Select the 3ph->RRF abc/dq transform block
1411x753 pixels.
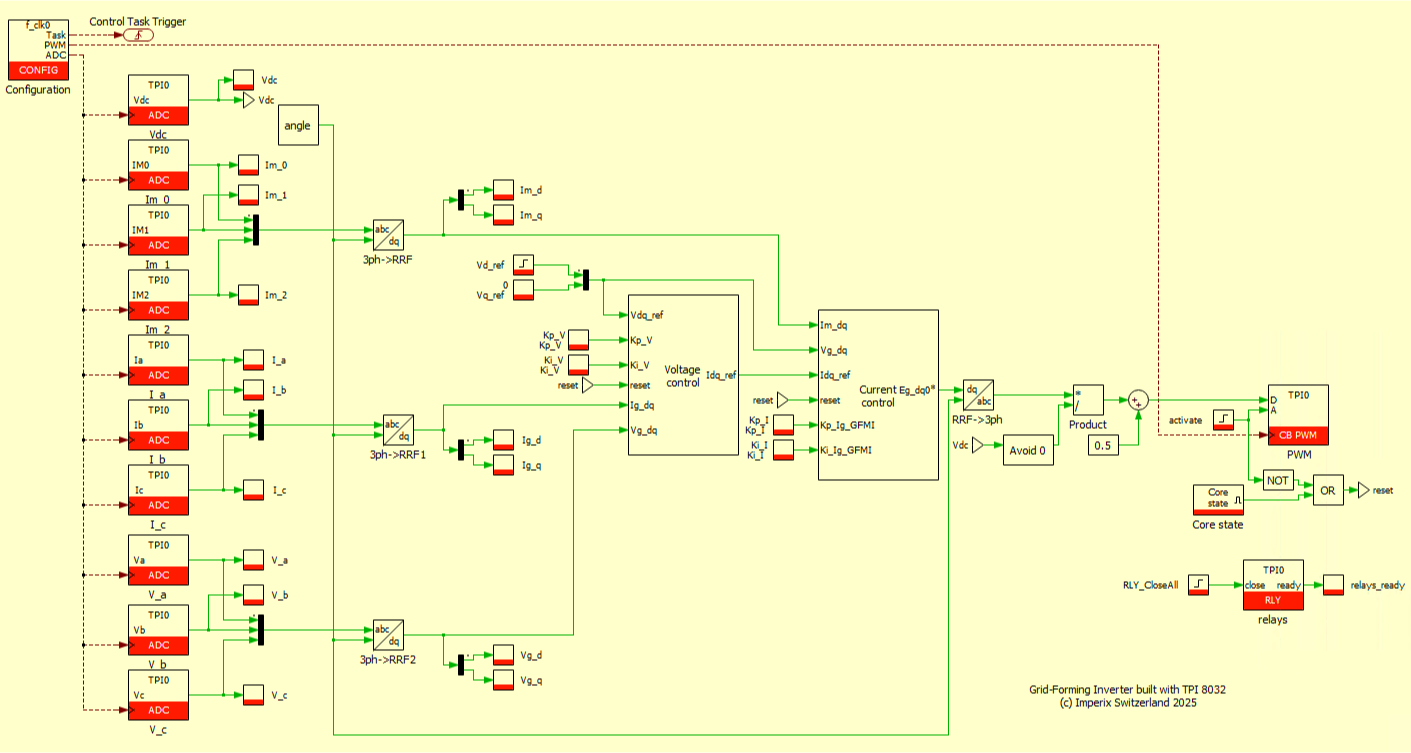(388, 236)
